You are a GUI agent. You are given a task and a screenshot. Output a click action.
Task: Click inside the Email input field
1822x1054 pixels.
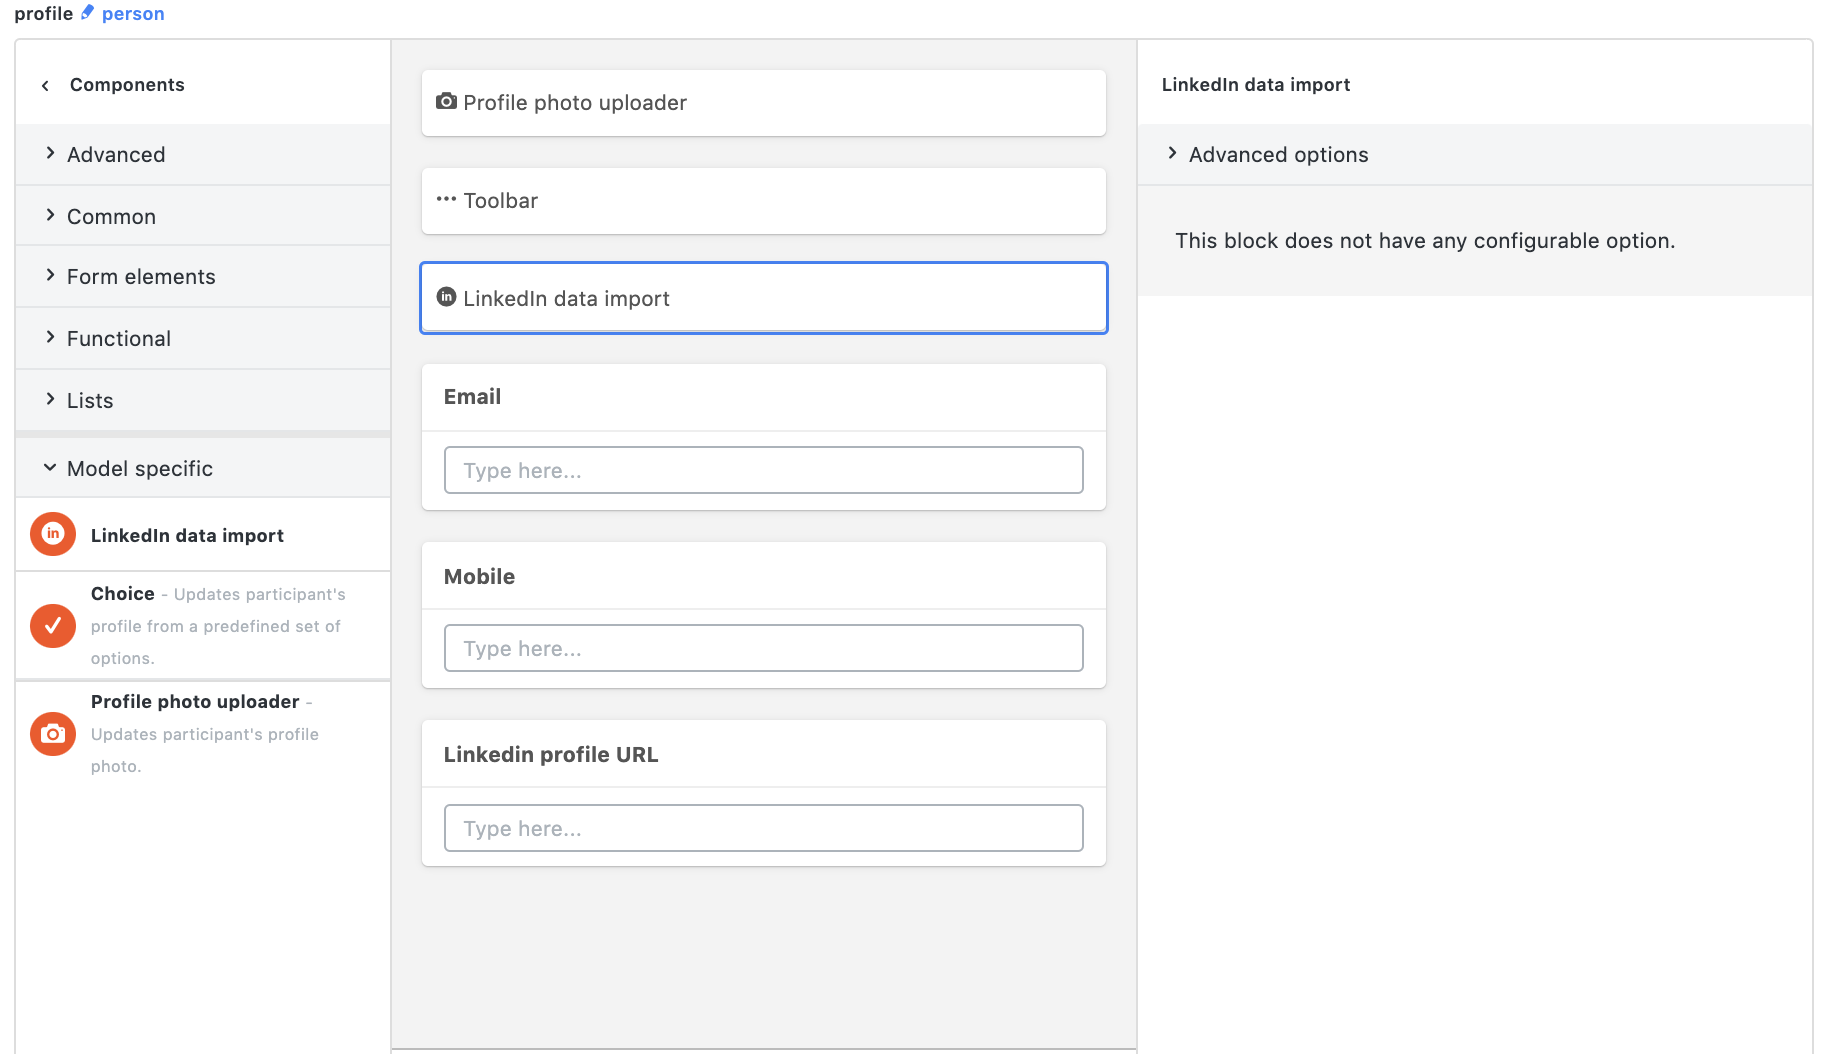pyautogui.click(x=763, y=470)
